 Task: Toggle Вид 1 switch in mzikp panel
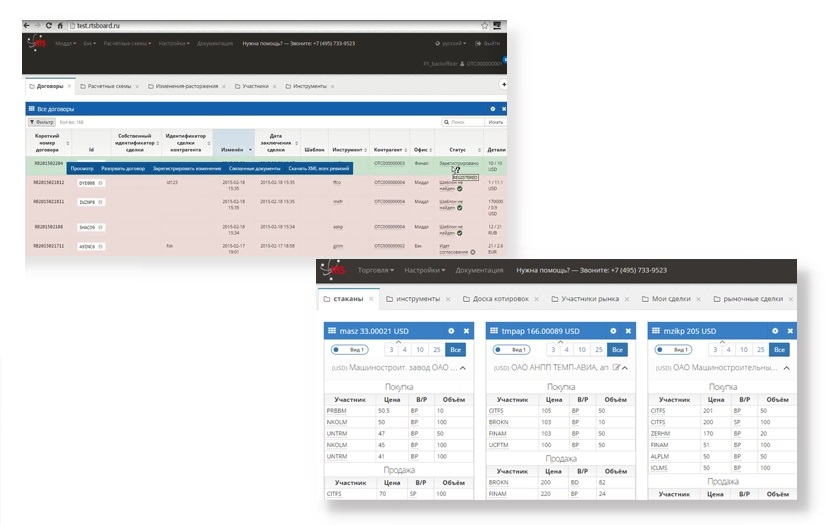point(674,349)
